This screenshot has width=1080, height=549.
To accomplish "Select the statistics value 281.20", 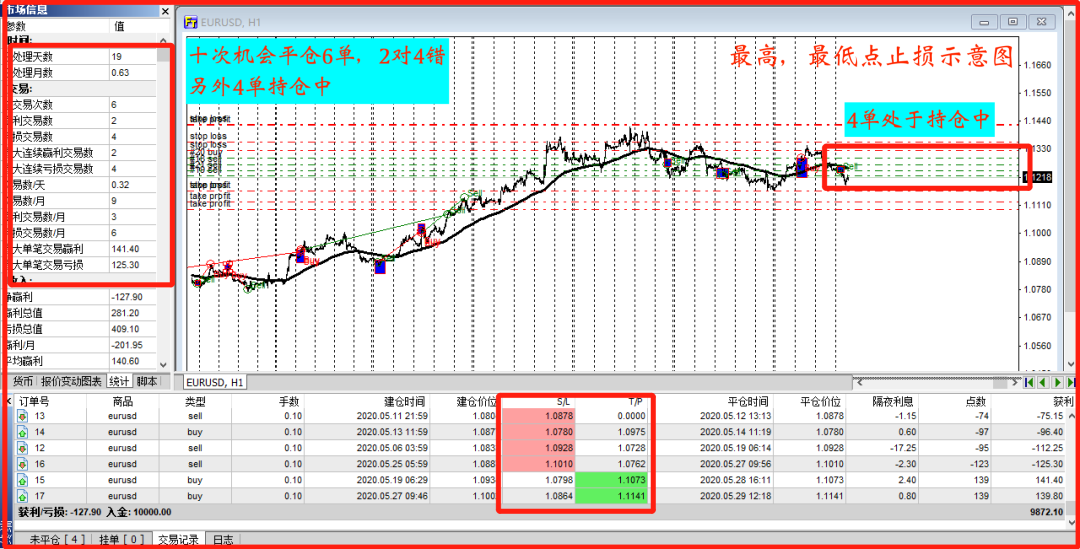I will (x=125, y=313).
